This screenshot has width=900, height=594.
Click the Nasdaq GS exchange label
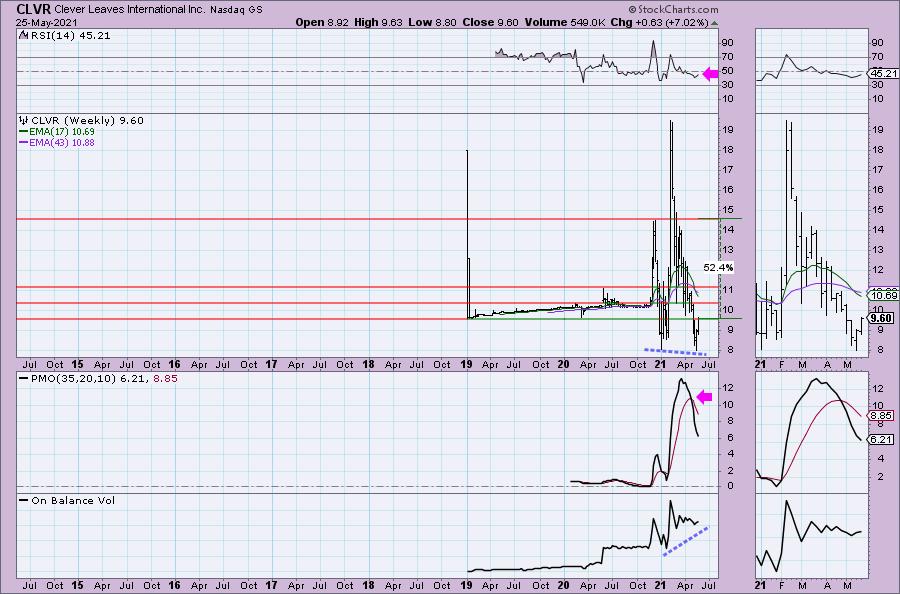pyautogui.click(x=236, y=10)
